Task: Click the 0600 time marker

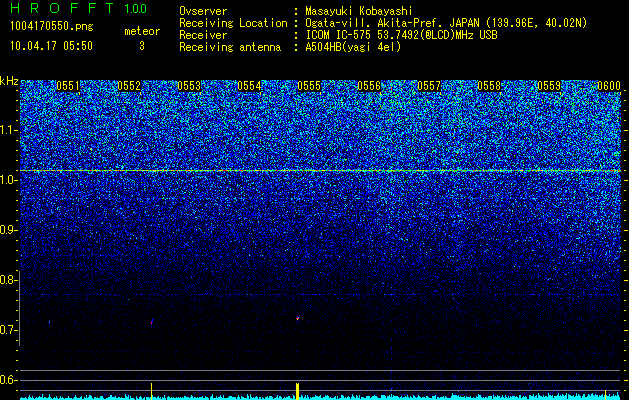Action: (x=609, y=86)
